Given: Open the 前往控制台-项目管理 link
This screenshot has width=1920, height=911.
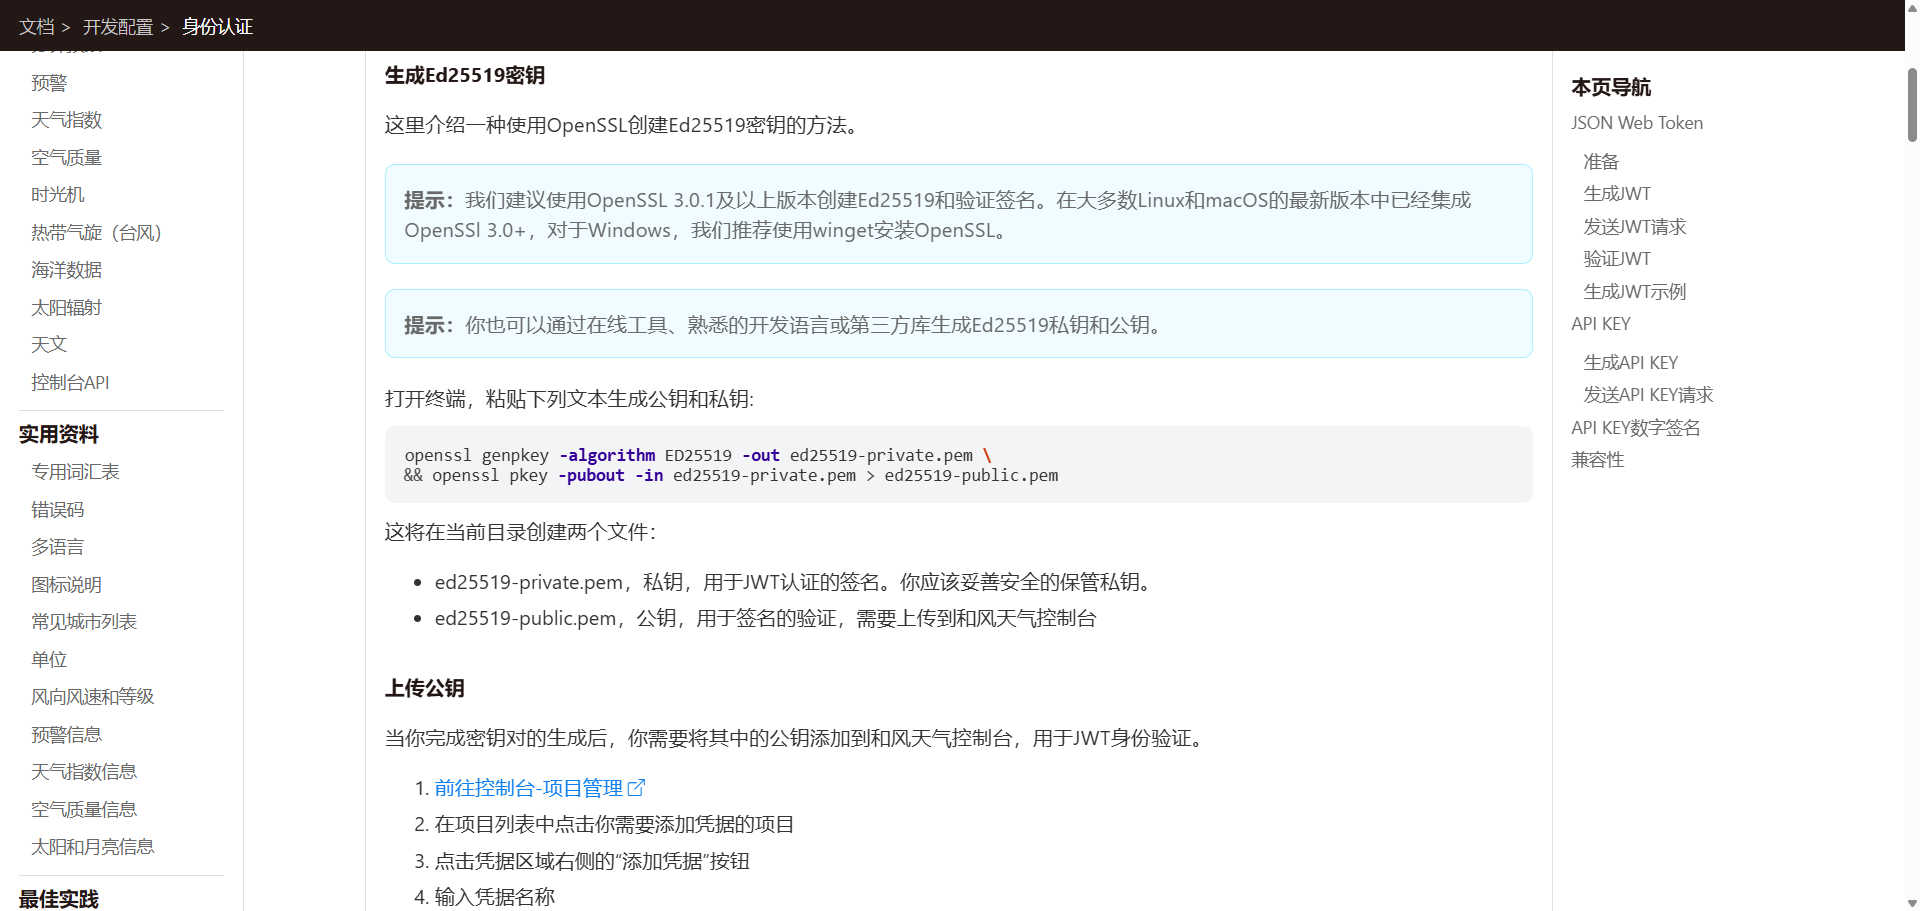Looking at the screenshot, I should (529, 788).
